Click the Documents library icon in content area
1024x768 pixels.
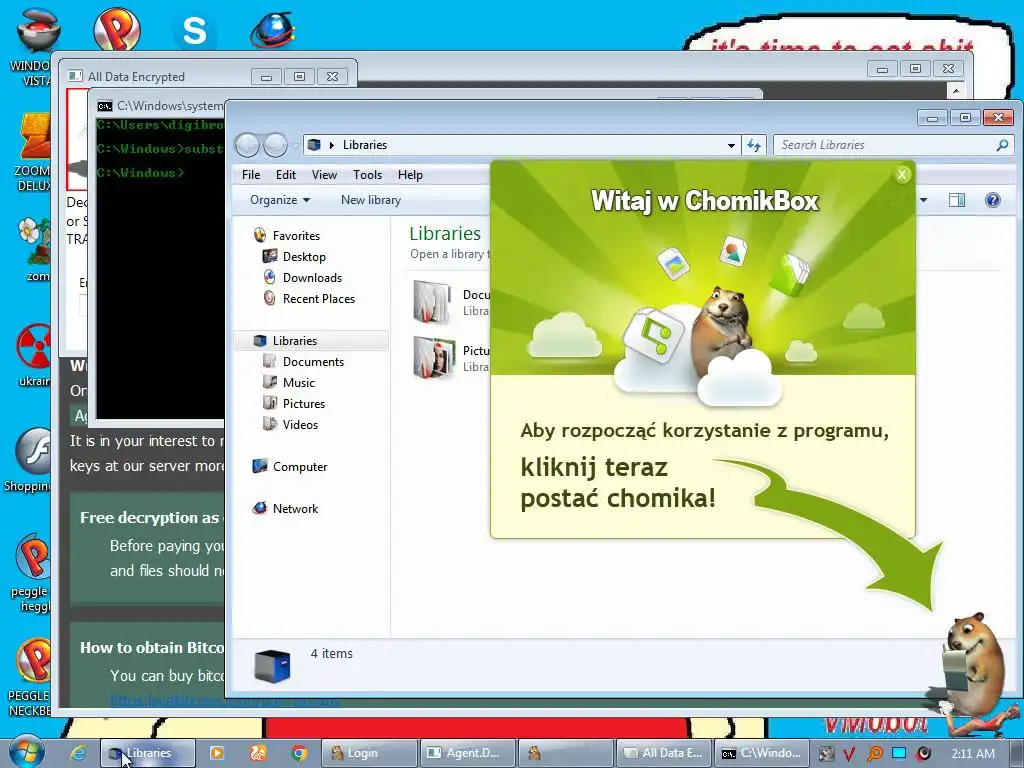point(432,302)
